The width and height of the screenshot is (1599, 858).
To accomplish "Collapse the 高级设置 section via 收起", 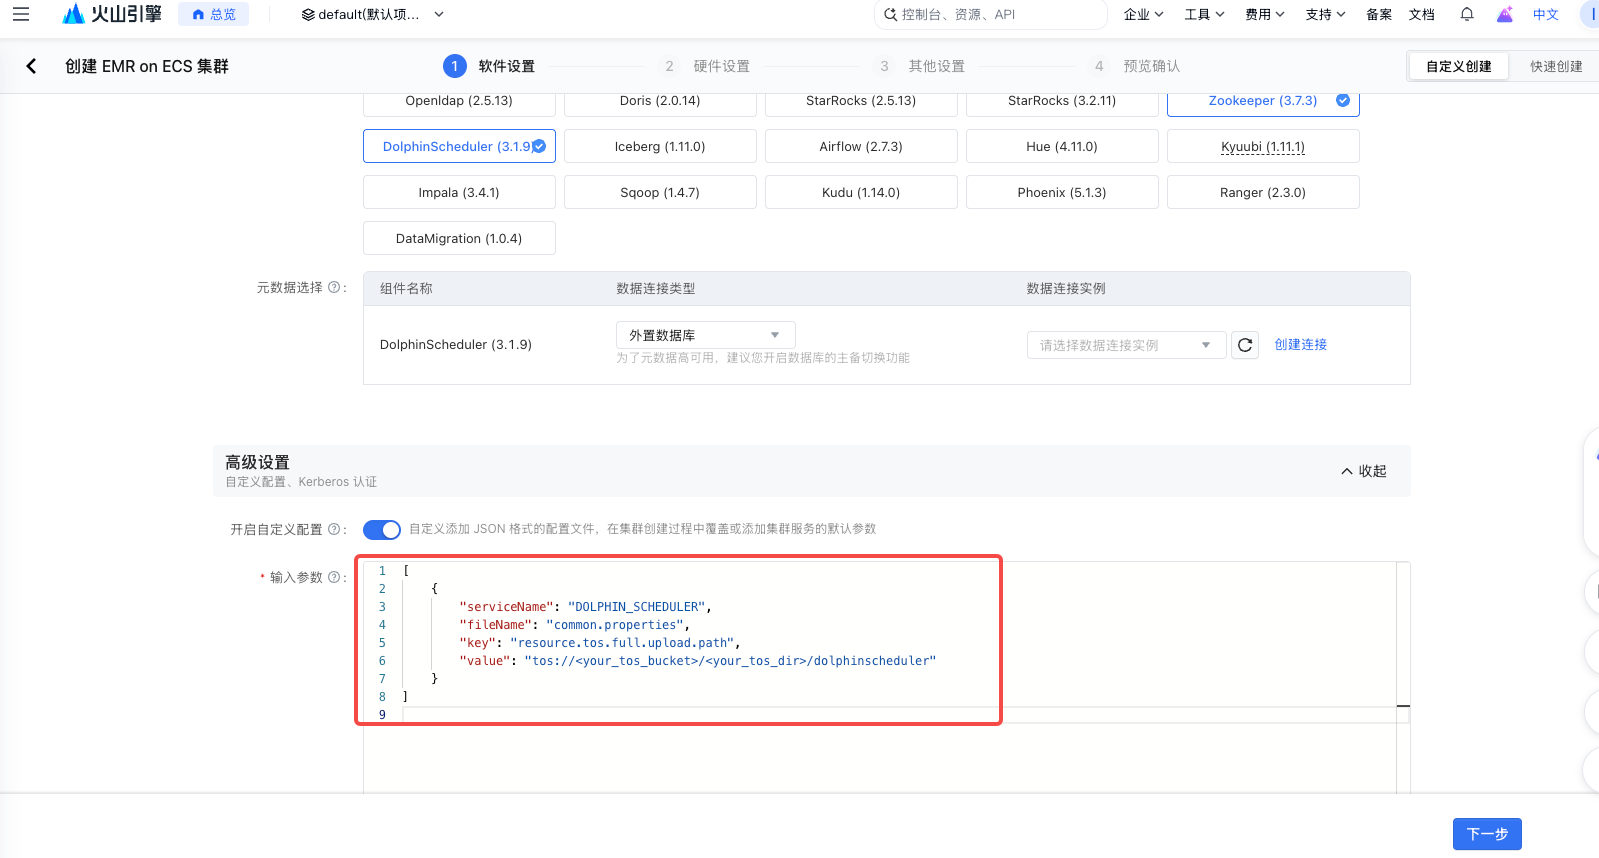I will 1364,471.
